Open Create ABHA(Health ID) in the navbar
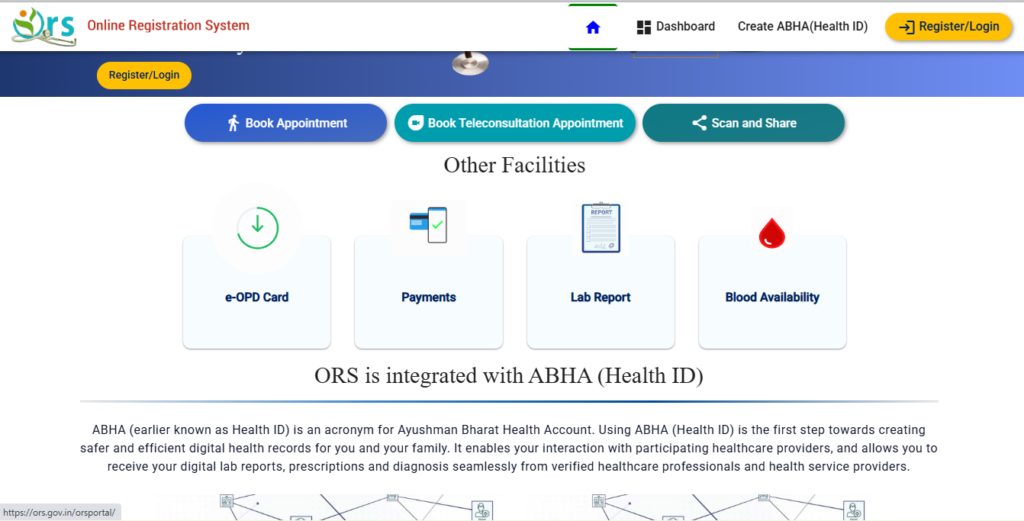Image resolution: width=1024 pixels, height=521 pixels. [x=802, y=27]
